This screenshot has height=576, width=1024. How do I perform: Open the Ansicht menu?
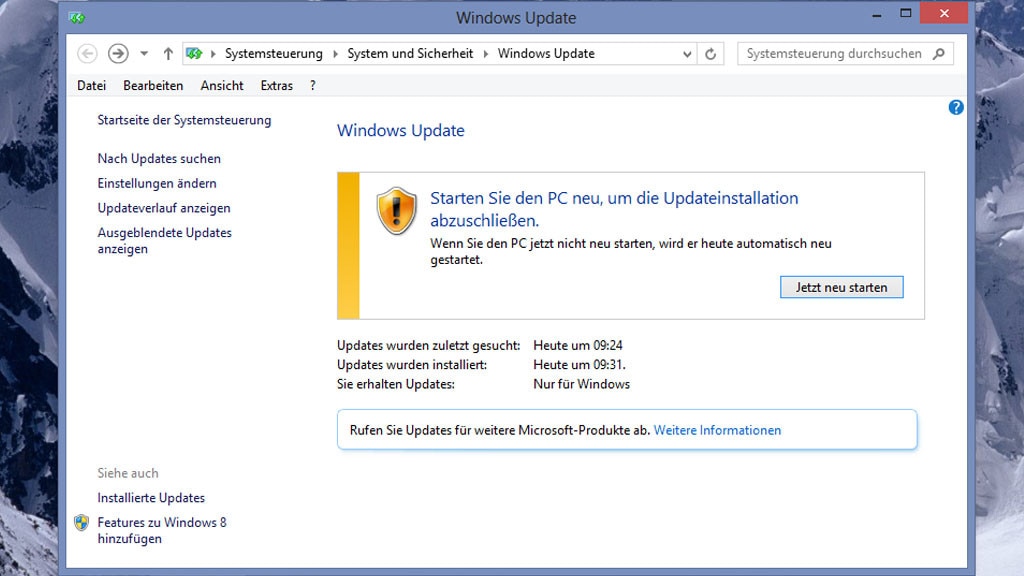[x=221, y=85]
